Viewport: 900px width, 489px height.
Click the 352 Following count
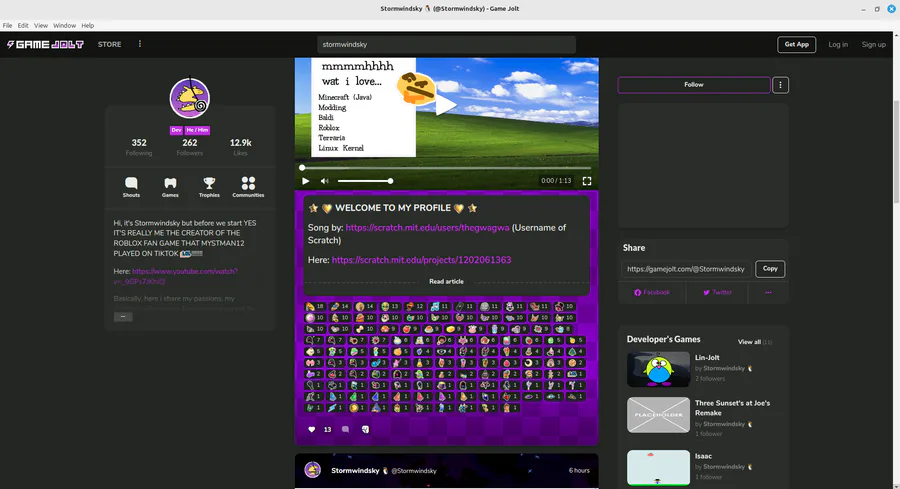click(139, 147)
